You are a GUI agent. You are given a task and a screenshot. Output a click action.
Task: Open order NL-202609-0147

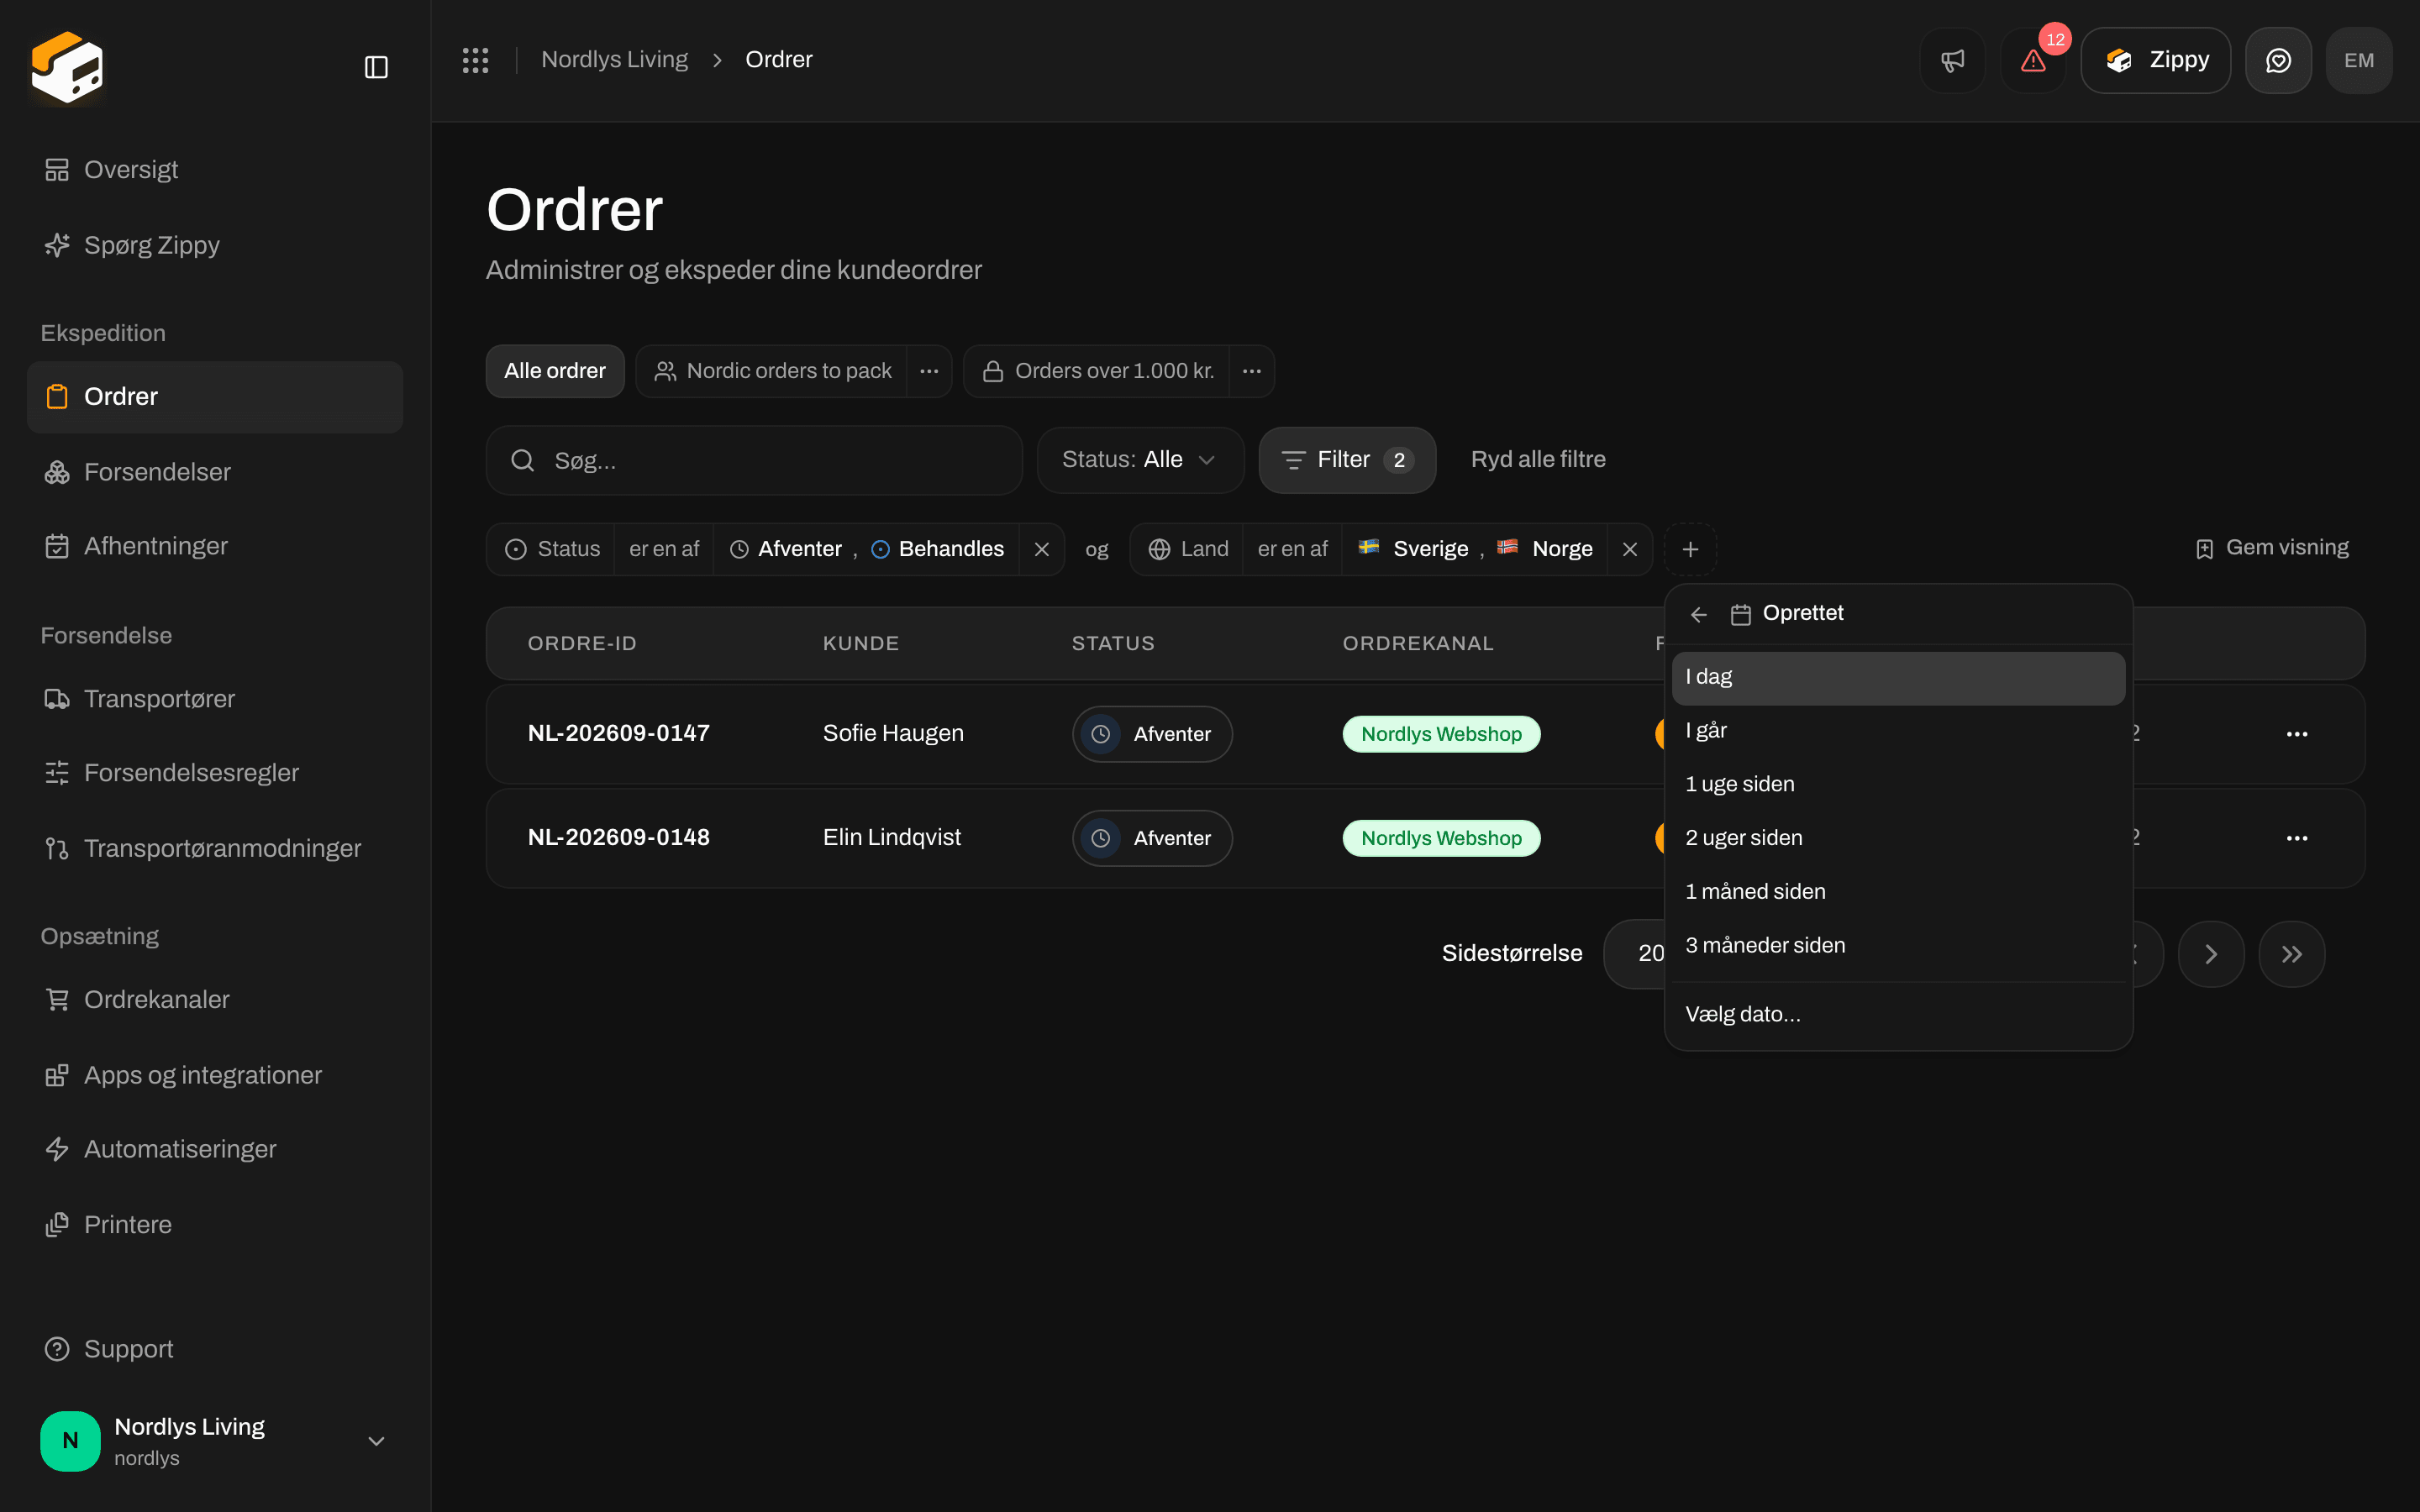[619, 733]
